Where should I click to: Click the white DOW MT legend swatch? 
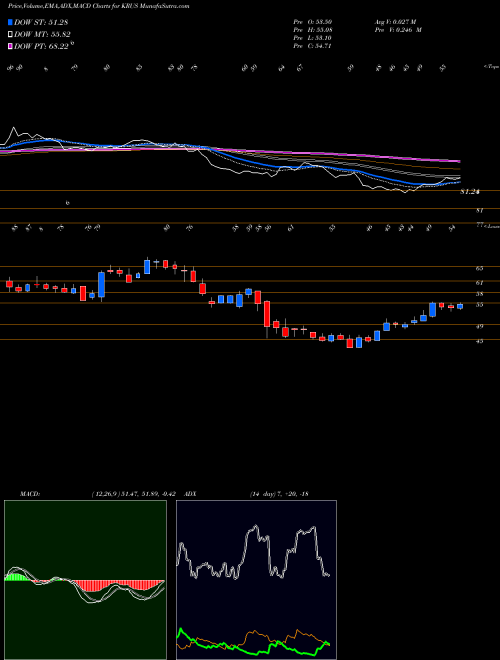point(10,35)
